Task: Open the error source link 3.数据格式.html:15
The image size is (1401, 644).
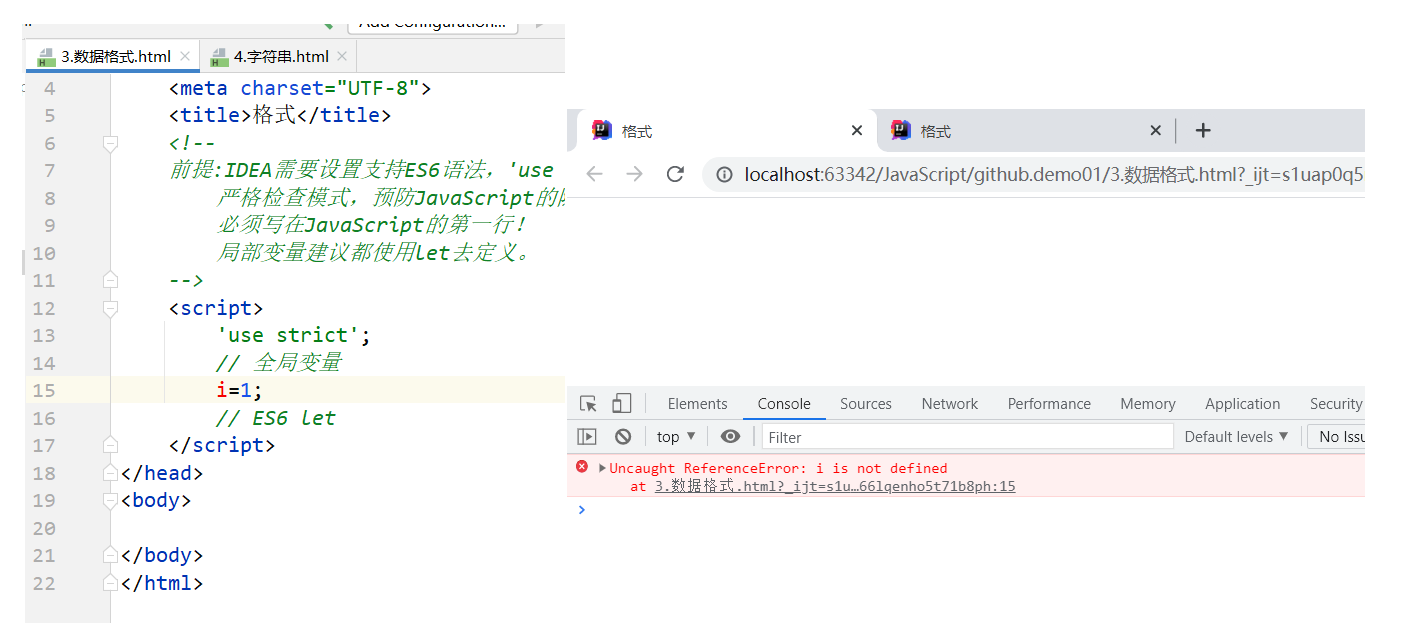Action: [x=835, y=487]
